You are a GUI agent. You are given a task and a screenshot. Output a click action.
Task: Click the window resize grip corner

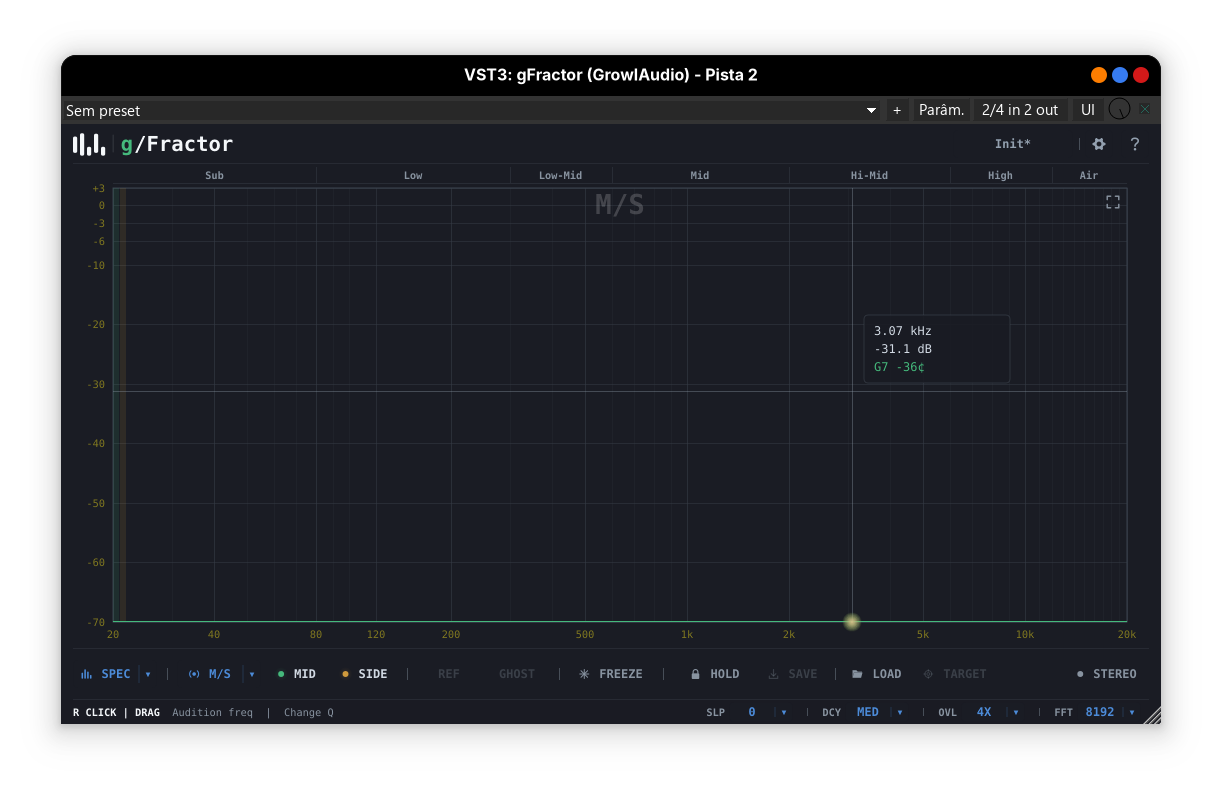[x=1152, y=715]
